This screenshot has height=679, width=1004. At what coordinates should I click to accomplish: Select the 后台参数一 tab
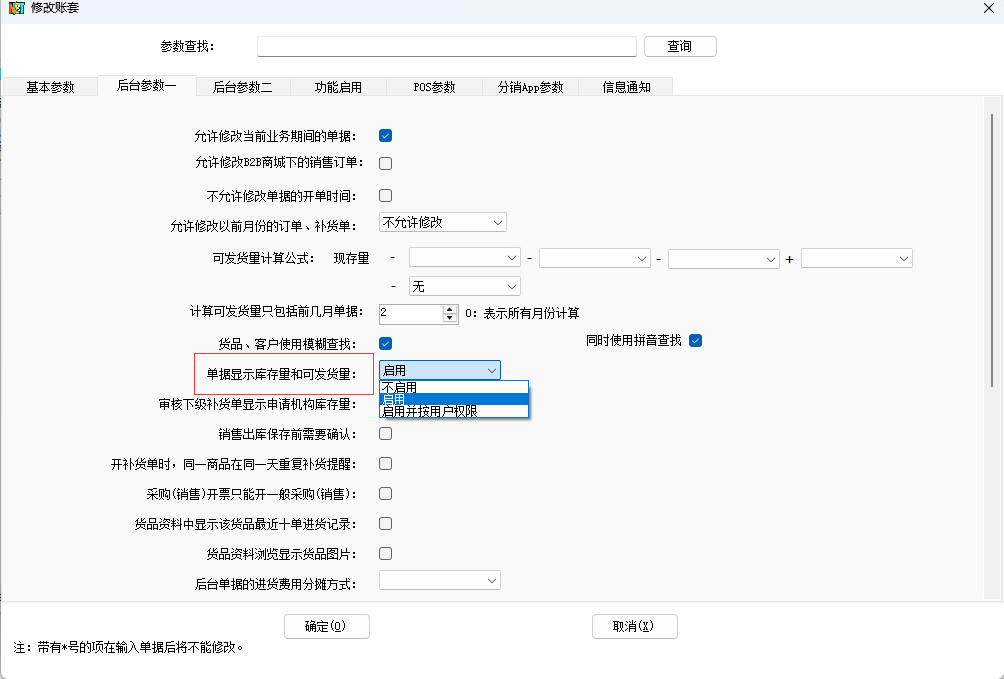[x=147, y=85]
